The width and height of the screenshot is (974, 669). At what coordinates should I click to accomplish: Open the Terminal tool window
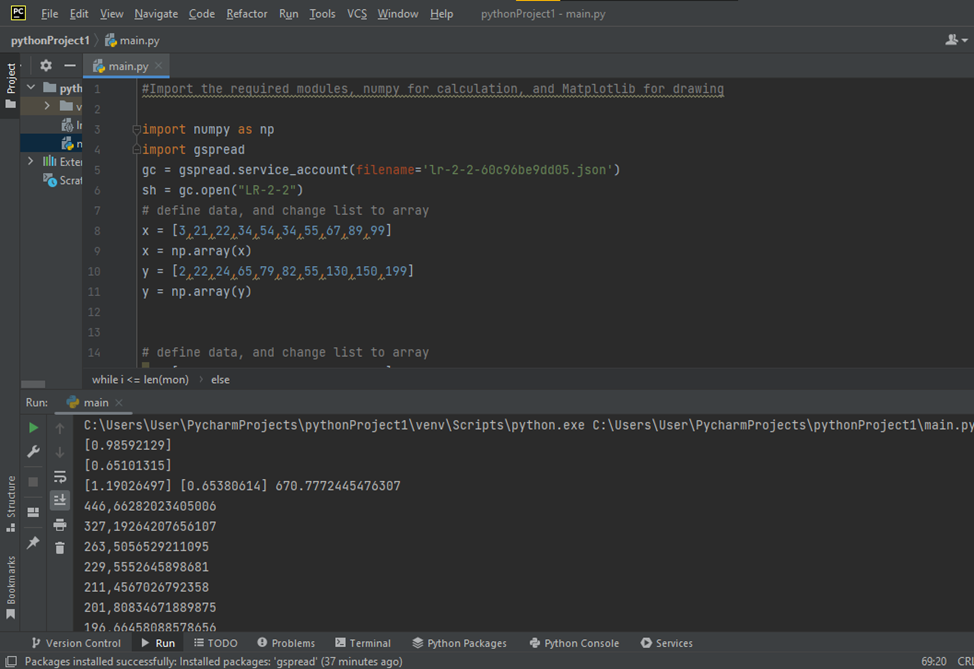click(x=362, y=643)
